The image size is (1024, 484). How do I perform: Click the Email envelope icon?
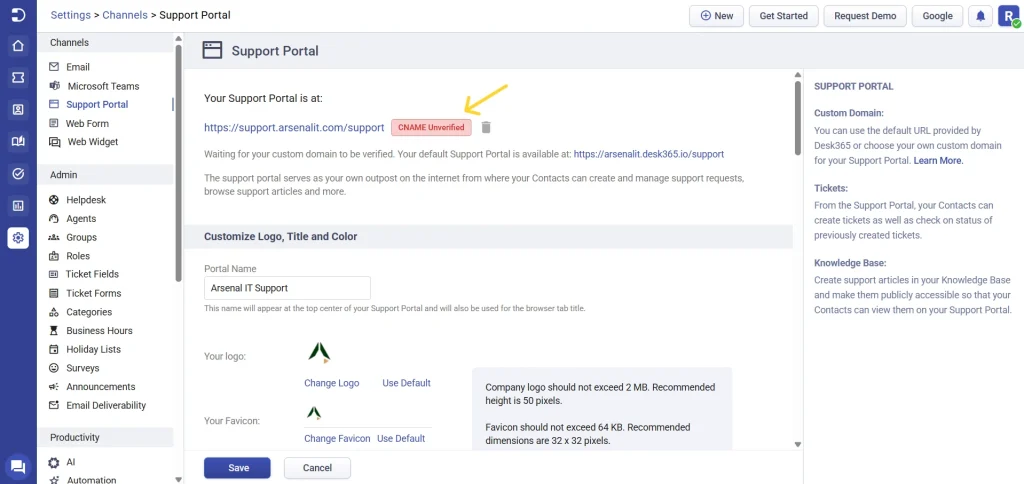[54, 67]
